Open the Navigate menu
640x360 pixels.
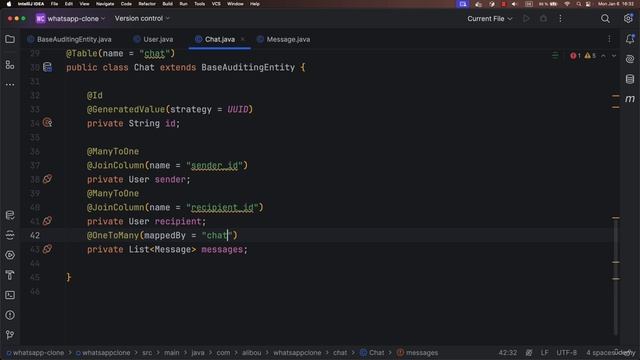(105, 4)
